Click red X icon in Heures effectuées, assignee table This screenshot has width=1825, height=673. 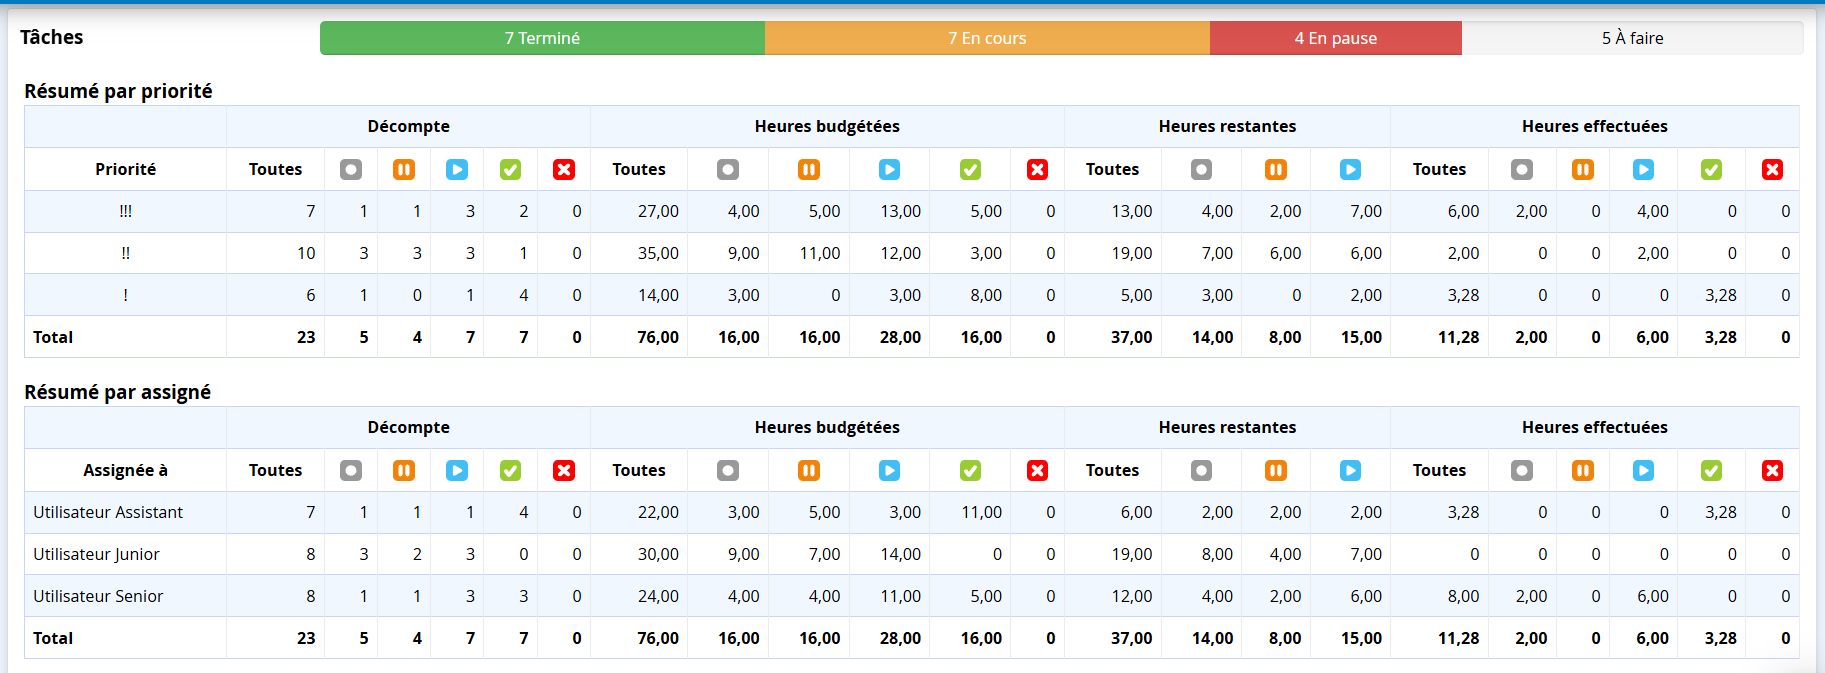(x=1773, y=470)
